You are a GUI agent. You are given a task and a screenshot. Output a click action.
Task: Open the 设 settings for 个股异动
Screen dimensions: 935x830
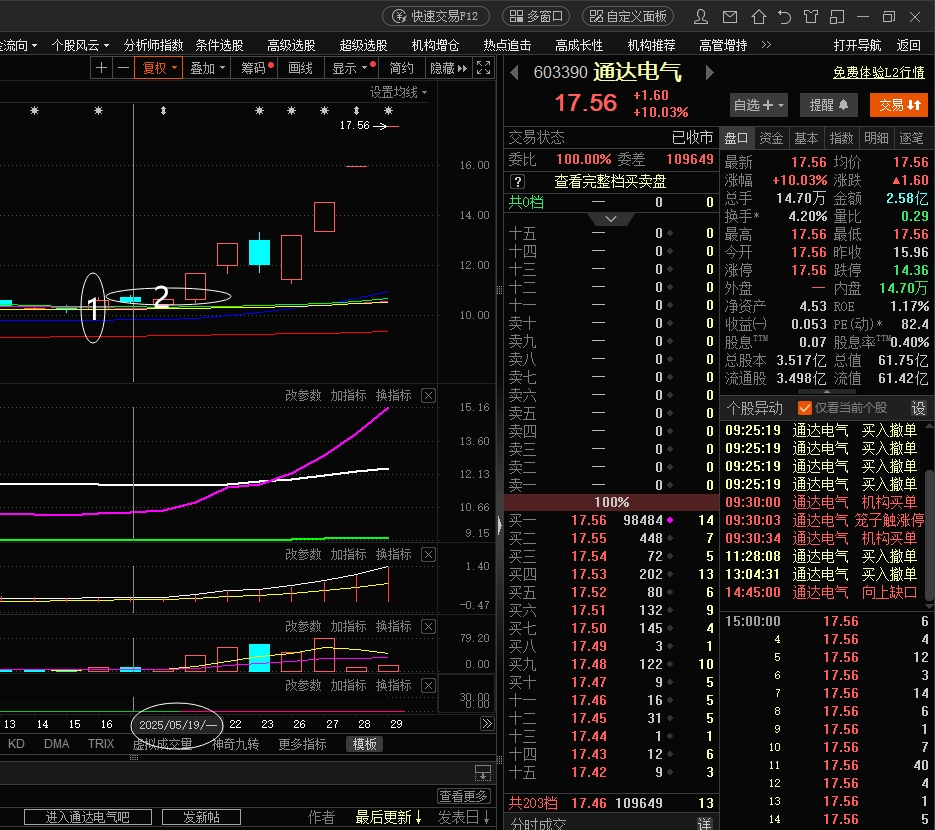click(x=918, y=408)
